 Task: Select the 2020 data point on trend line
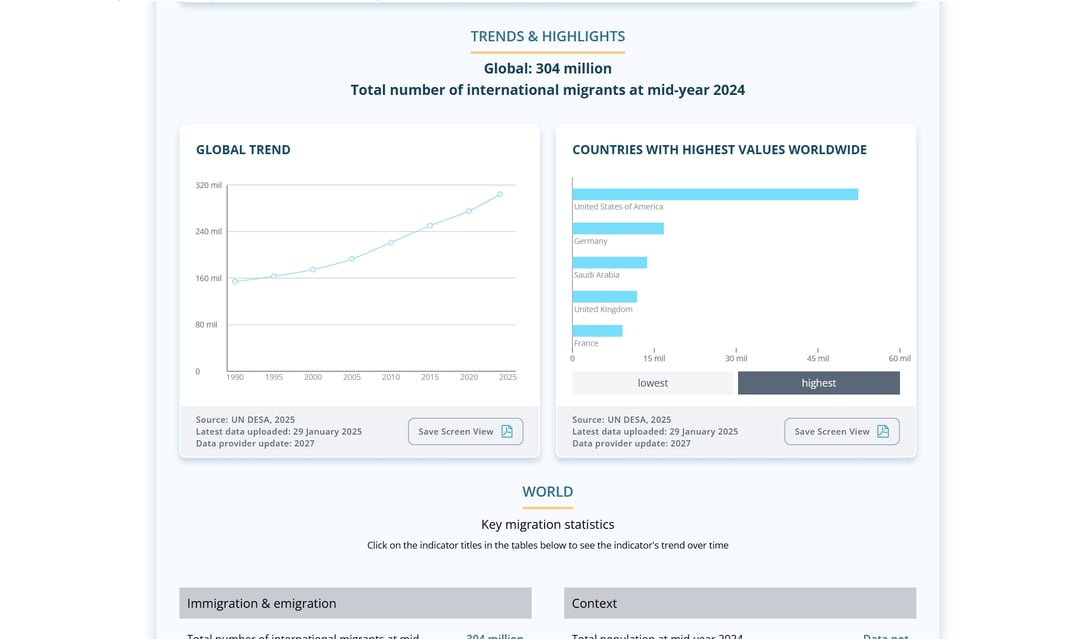click(x=469, y=211)
